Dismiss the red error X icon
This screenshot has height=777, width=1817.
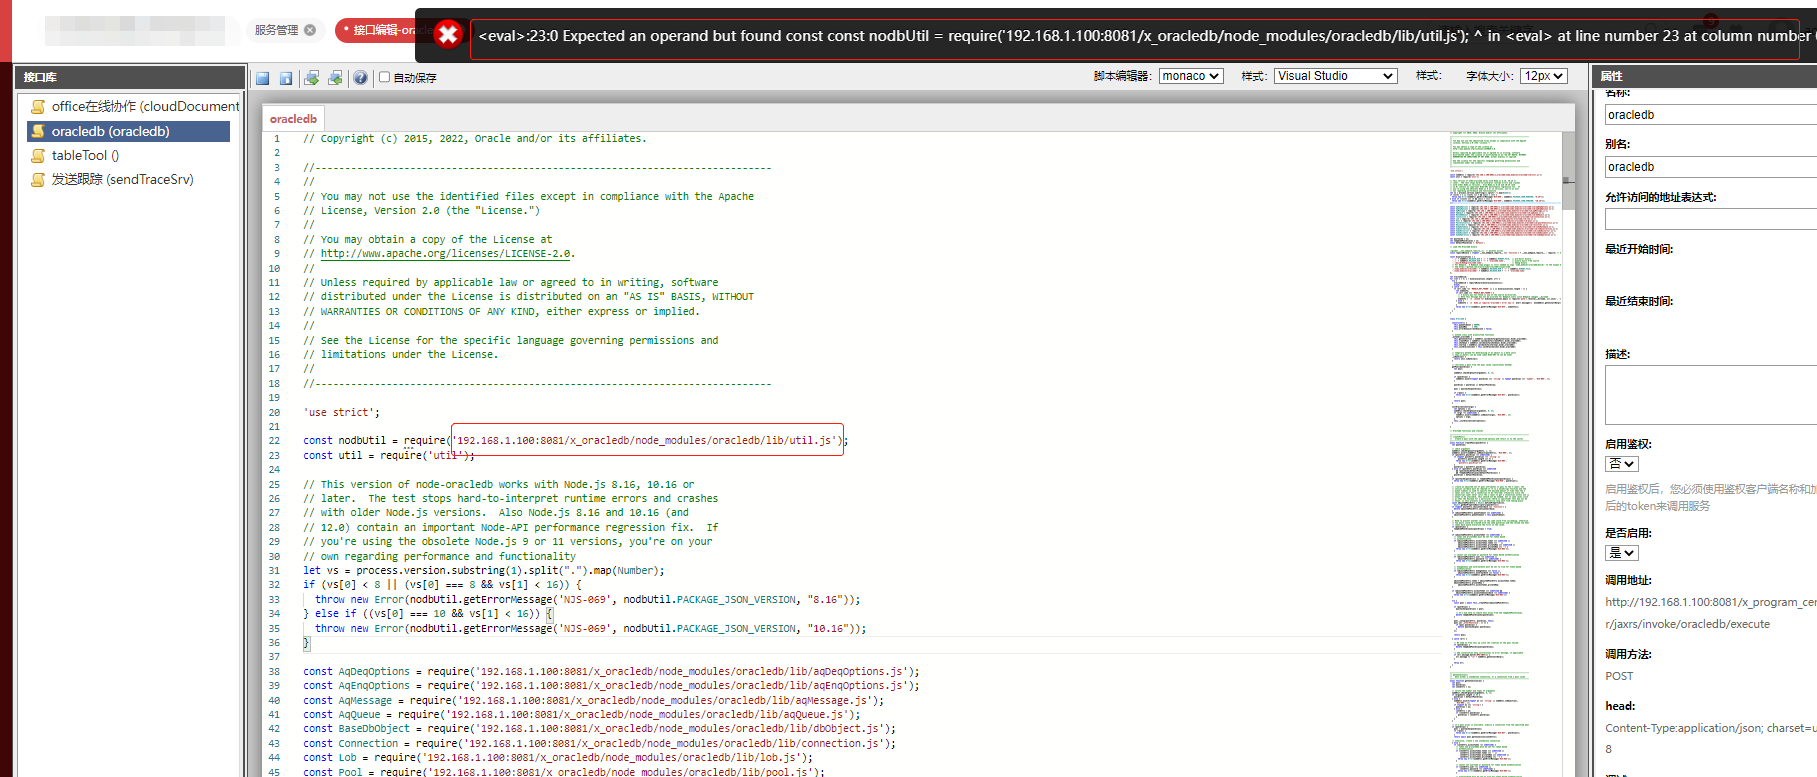[x=448, y=35]
